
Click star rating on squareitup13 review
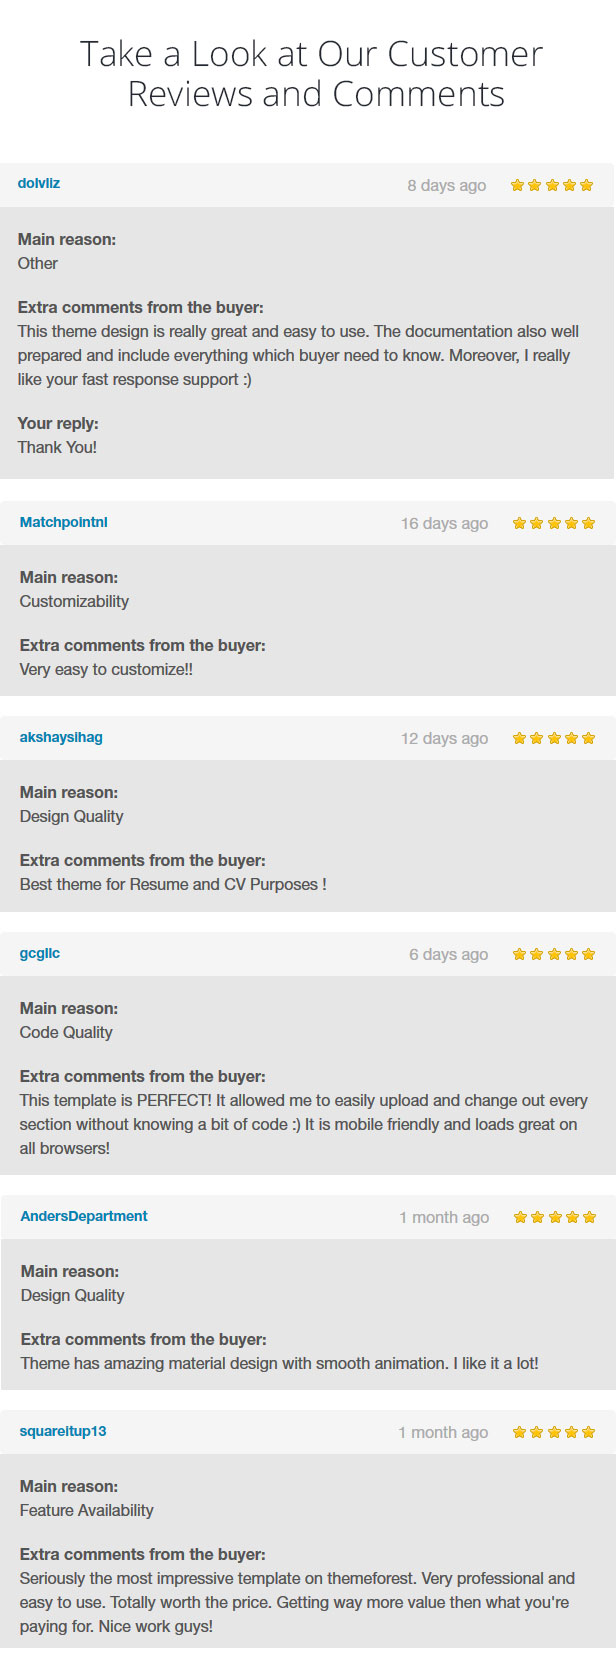[x=554, y=1432]
